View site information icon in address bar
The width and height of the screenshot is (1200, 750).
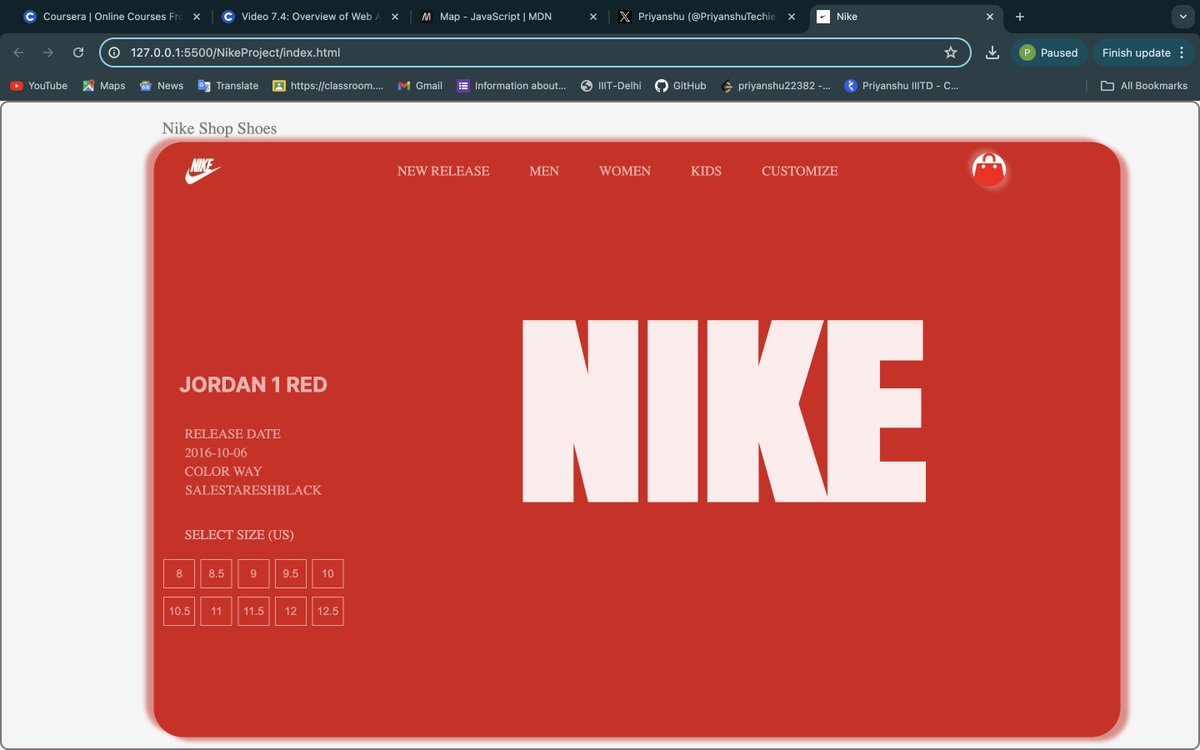(x=114, y=53)
